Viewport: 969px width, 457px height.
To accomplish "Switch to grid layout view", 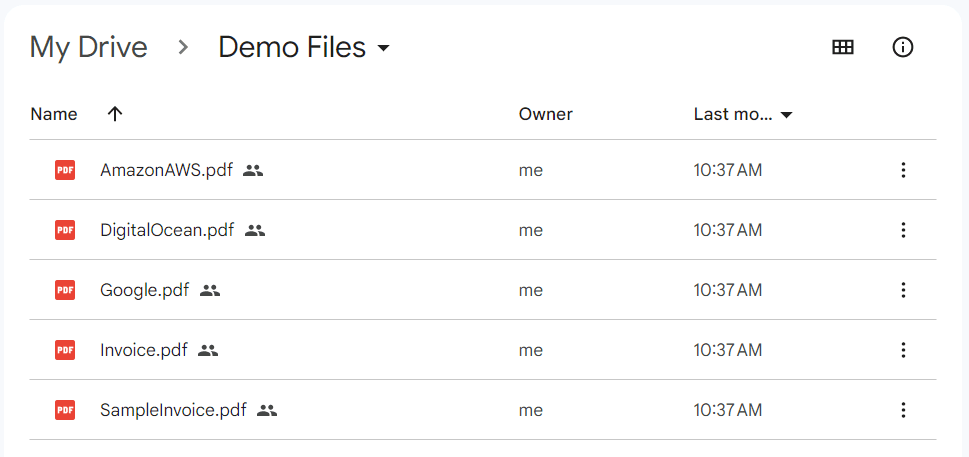I will click(843, 47).
